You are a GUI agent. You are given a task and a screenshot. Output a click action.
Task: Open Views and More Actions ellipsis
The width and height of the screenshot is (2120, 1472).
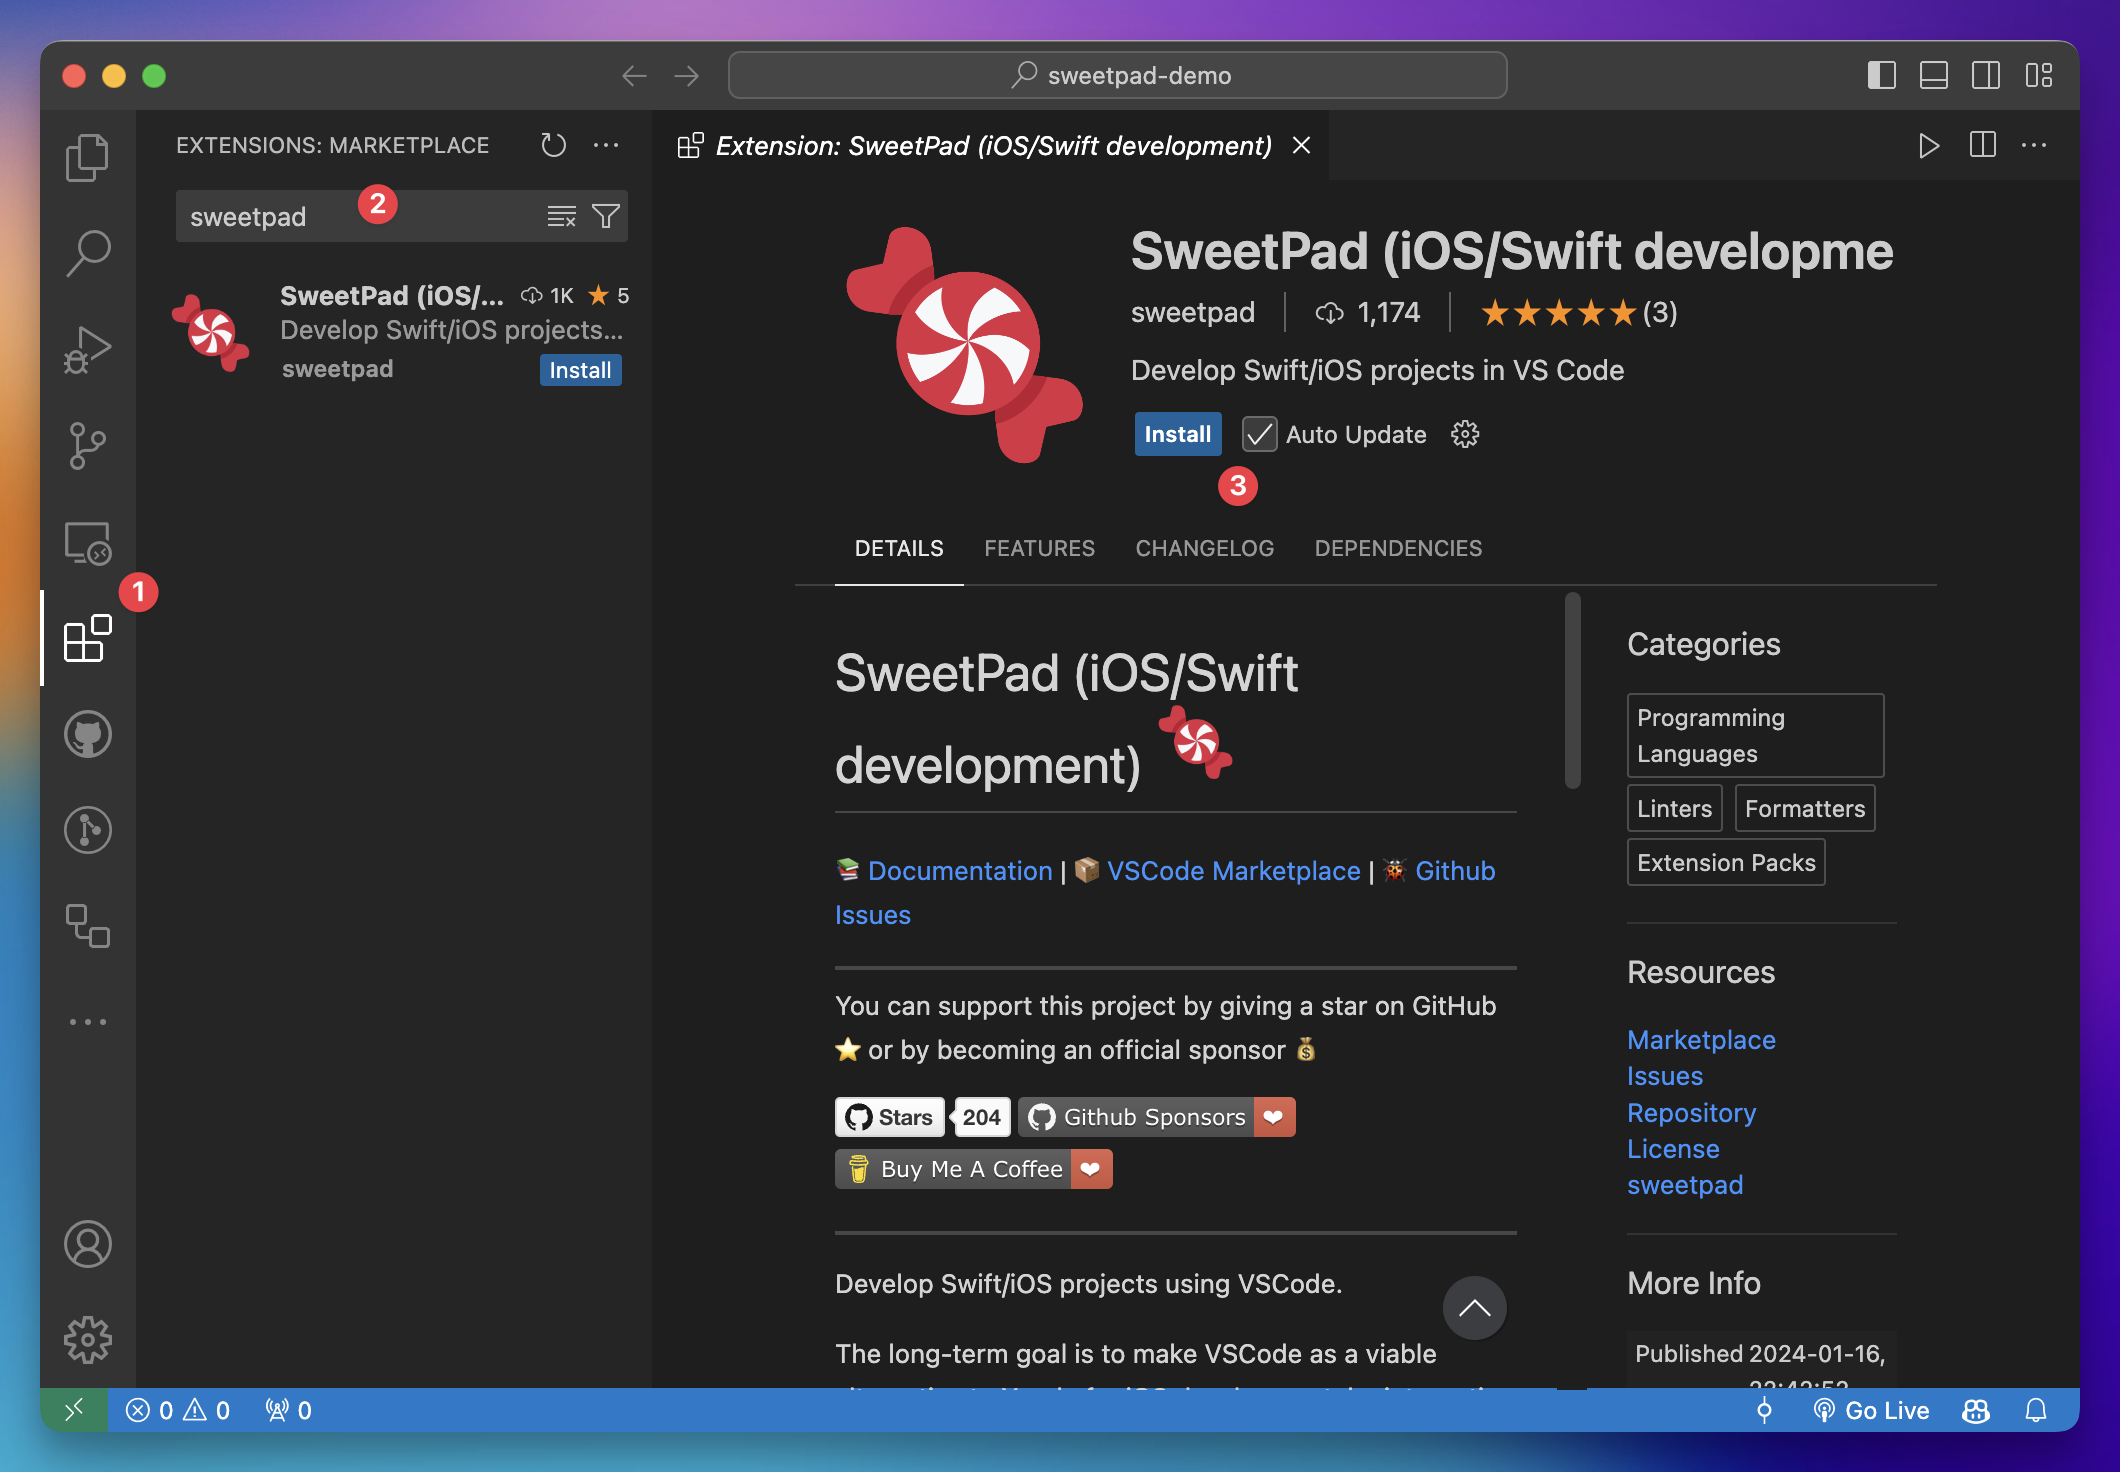point(606,145)
